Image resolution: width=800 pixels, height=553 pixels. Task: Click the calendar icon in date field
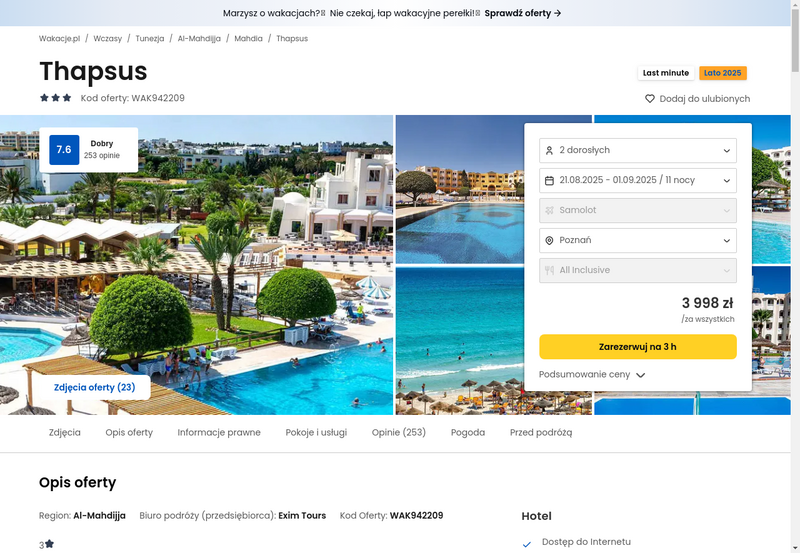549,181
